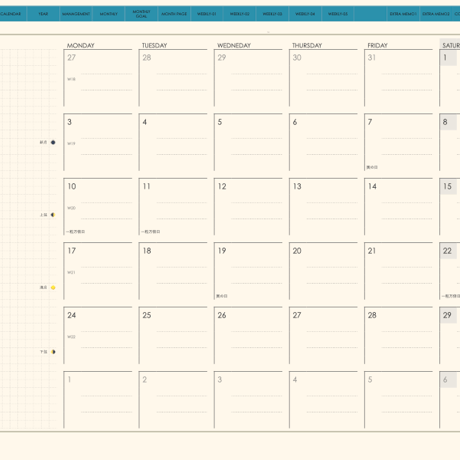Switch to the YEAR tab
Viewport: 460px width, 460px height.
point(43,14)
